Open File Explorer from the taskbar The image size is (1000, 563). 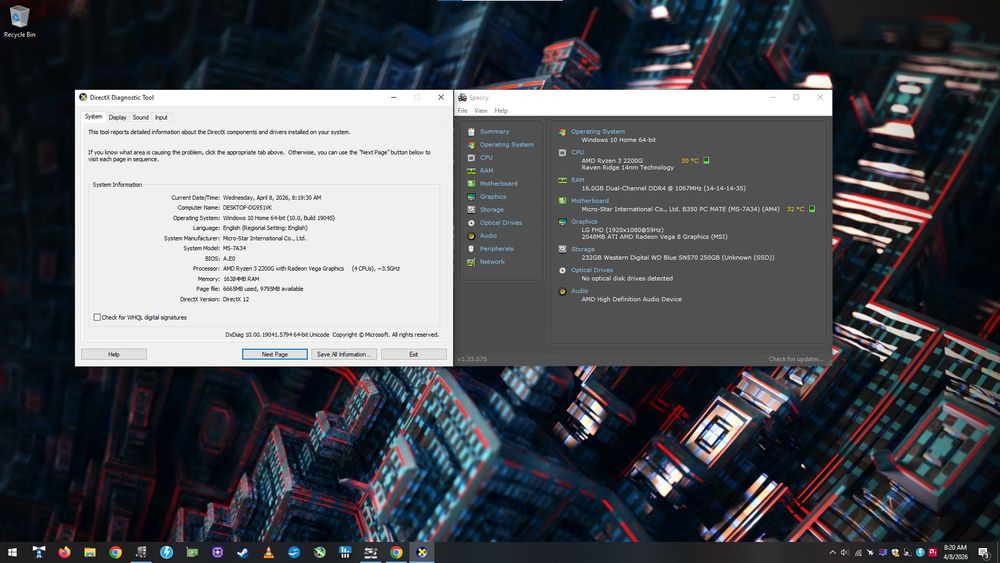90,552
